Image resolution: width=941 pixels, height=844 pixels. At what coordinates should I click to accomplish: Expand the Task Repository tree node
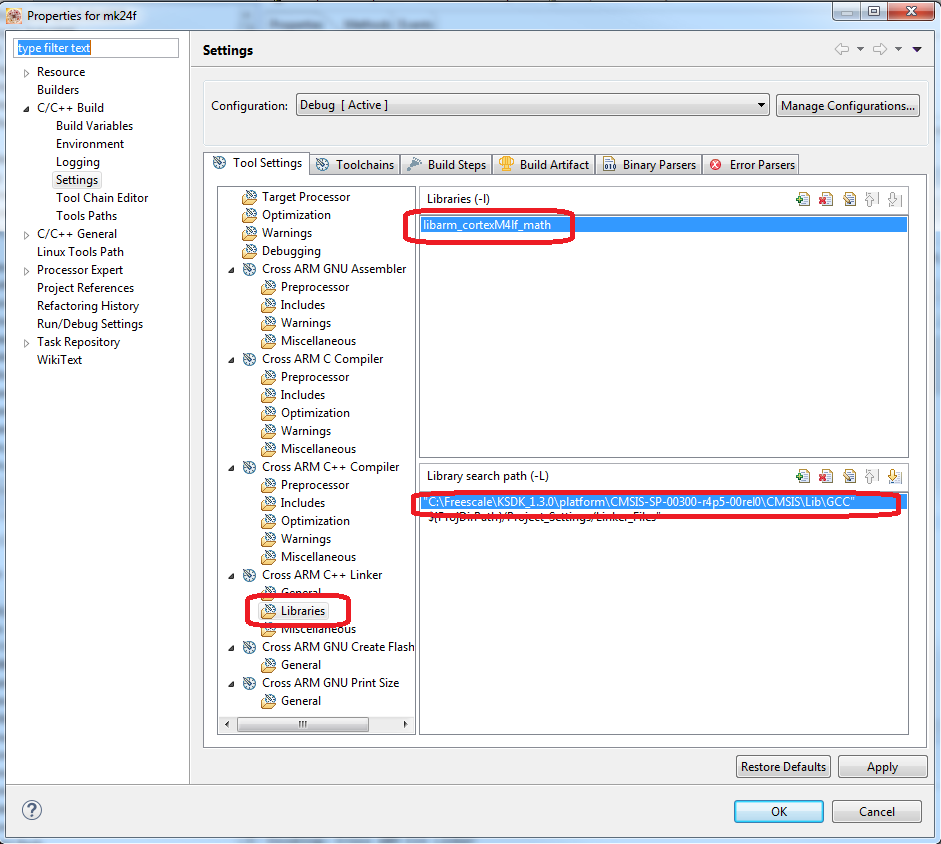click(26, 343)
